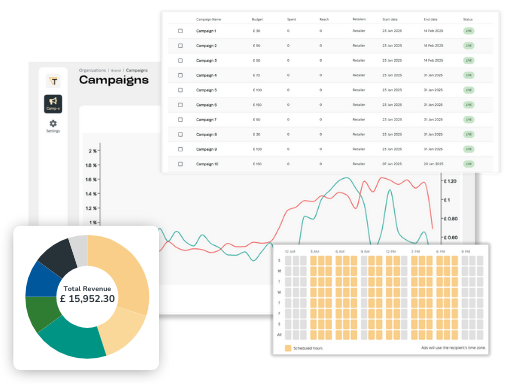The width and height of the screenshot is (512, 384).
Task: Open the Campaigns megaphone sidebar icon
Action: click(x=53, y=104)
